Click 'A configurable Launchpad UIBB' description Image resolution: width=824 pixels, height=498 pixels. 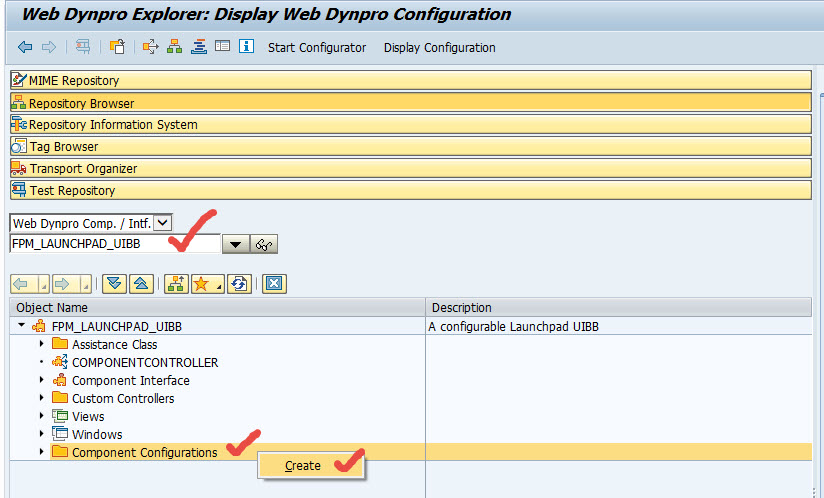pyautogui.click(x=513, y=327)
